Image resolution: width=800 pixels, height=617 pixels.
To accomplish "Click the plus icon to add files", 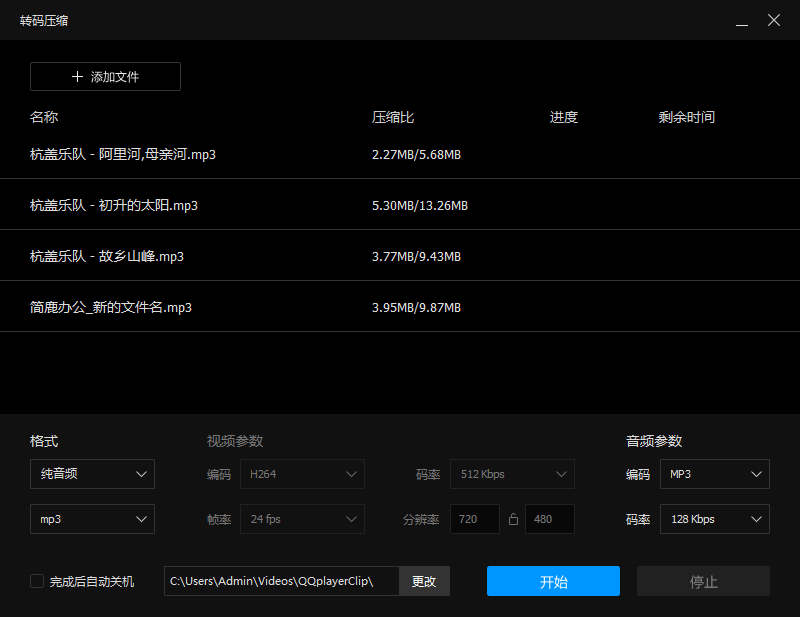I will pos(77,76).
